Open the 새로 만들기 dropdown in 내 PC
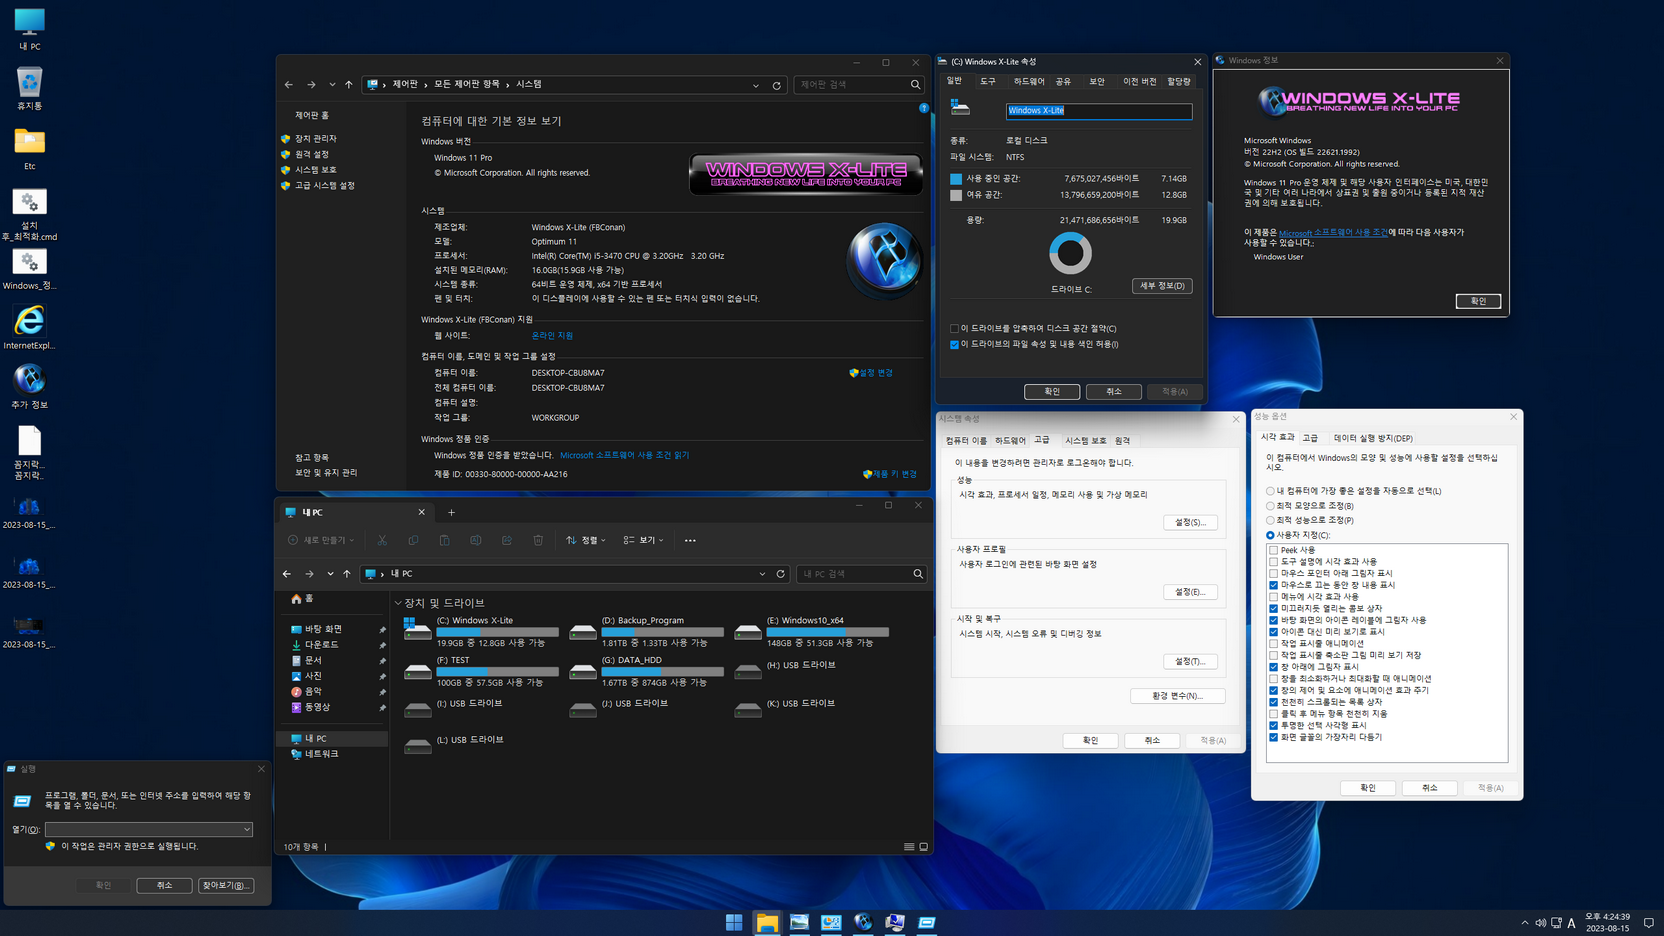Screen dimensions: 1664x936 point(321,540)
